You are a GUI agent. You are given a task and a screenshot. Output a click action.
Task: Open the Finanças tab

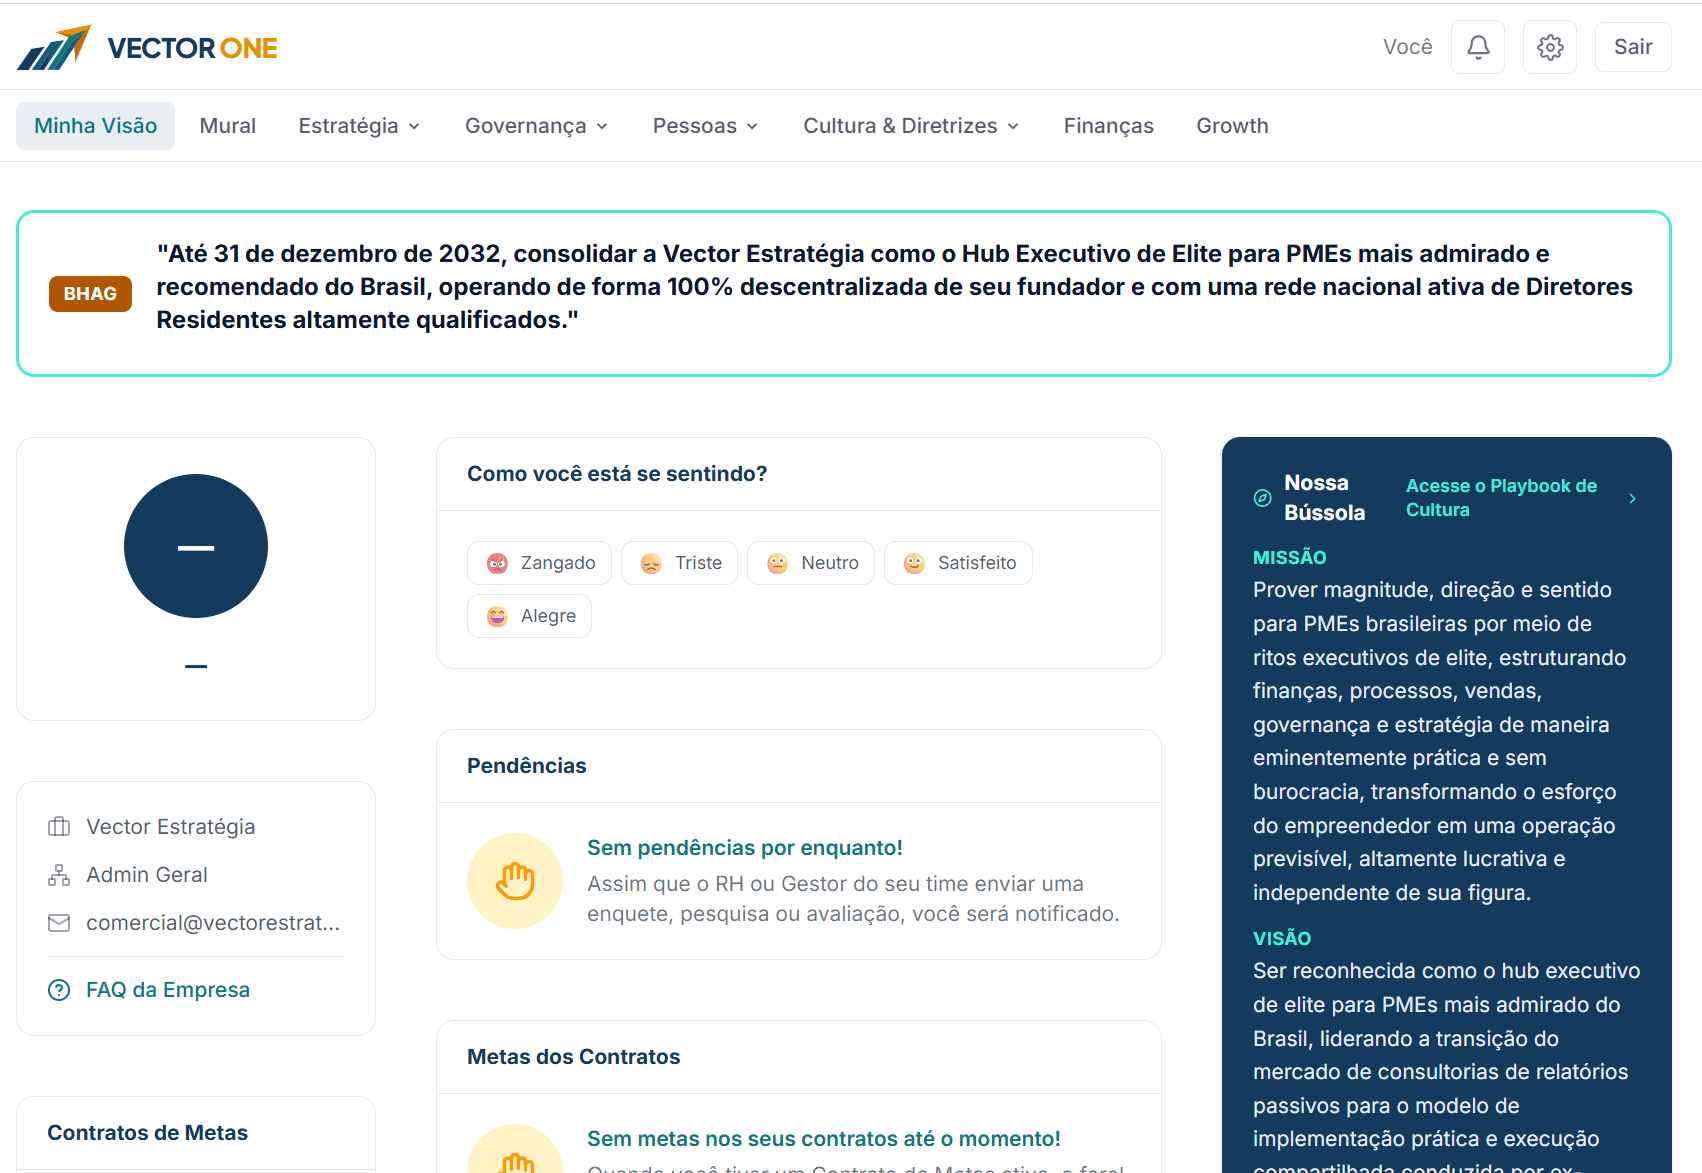pos(1109,126)
